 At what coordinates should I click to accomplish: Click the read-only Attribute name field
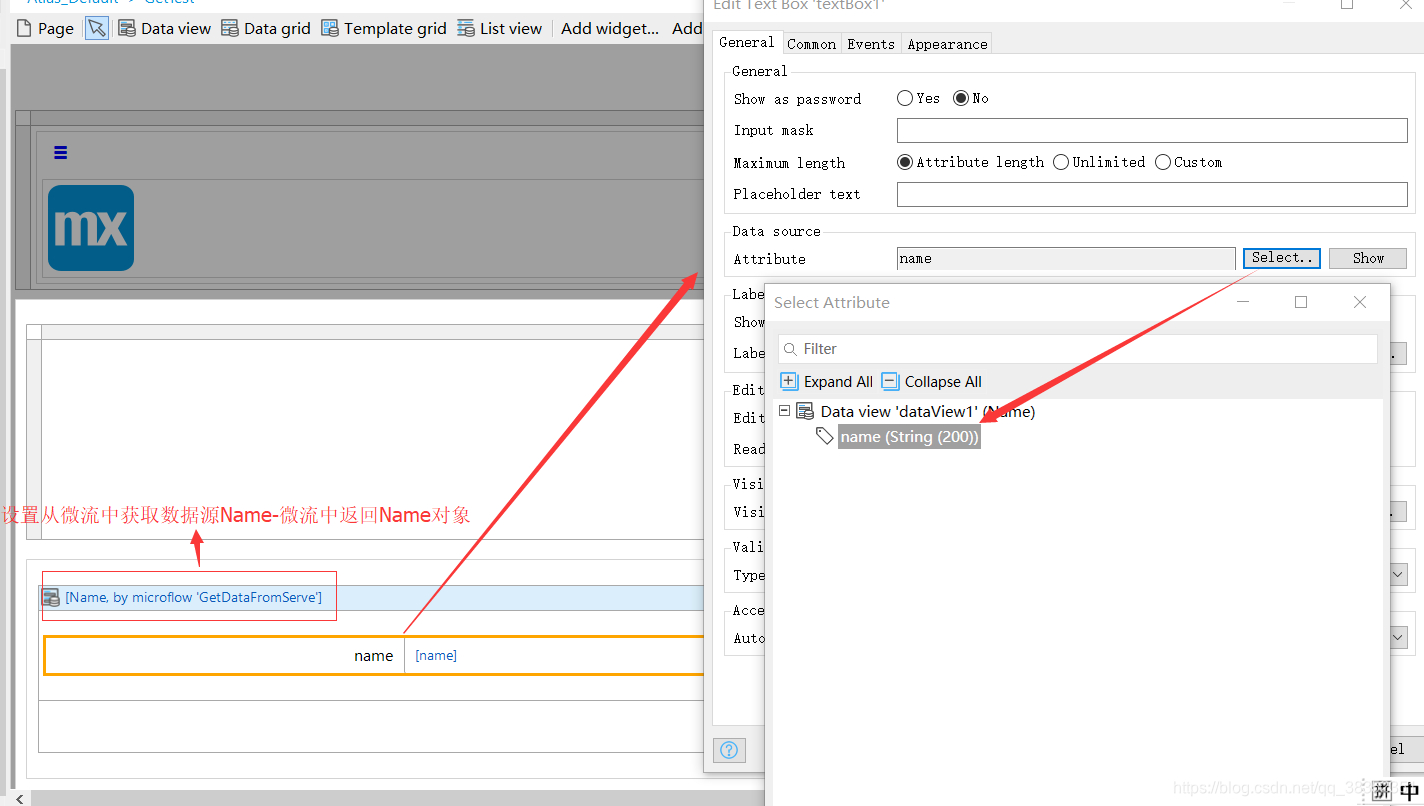click(x=1066, y=258)
